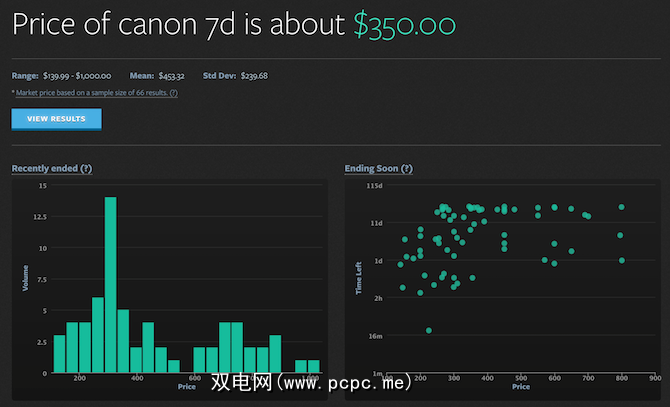This screenshot has height=407, width=670.
Task: Click the 12.5 tick label on histogram
Action: click(x=40, y=217)
